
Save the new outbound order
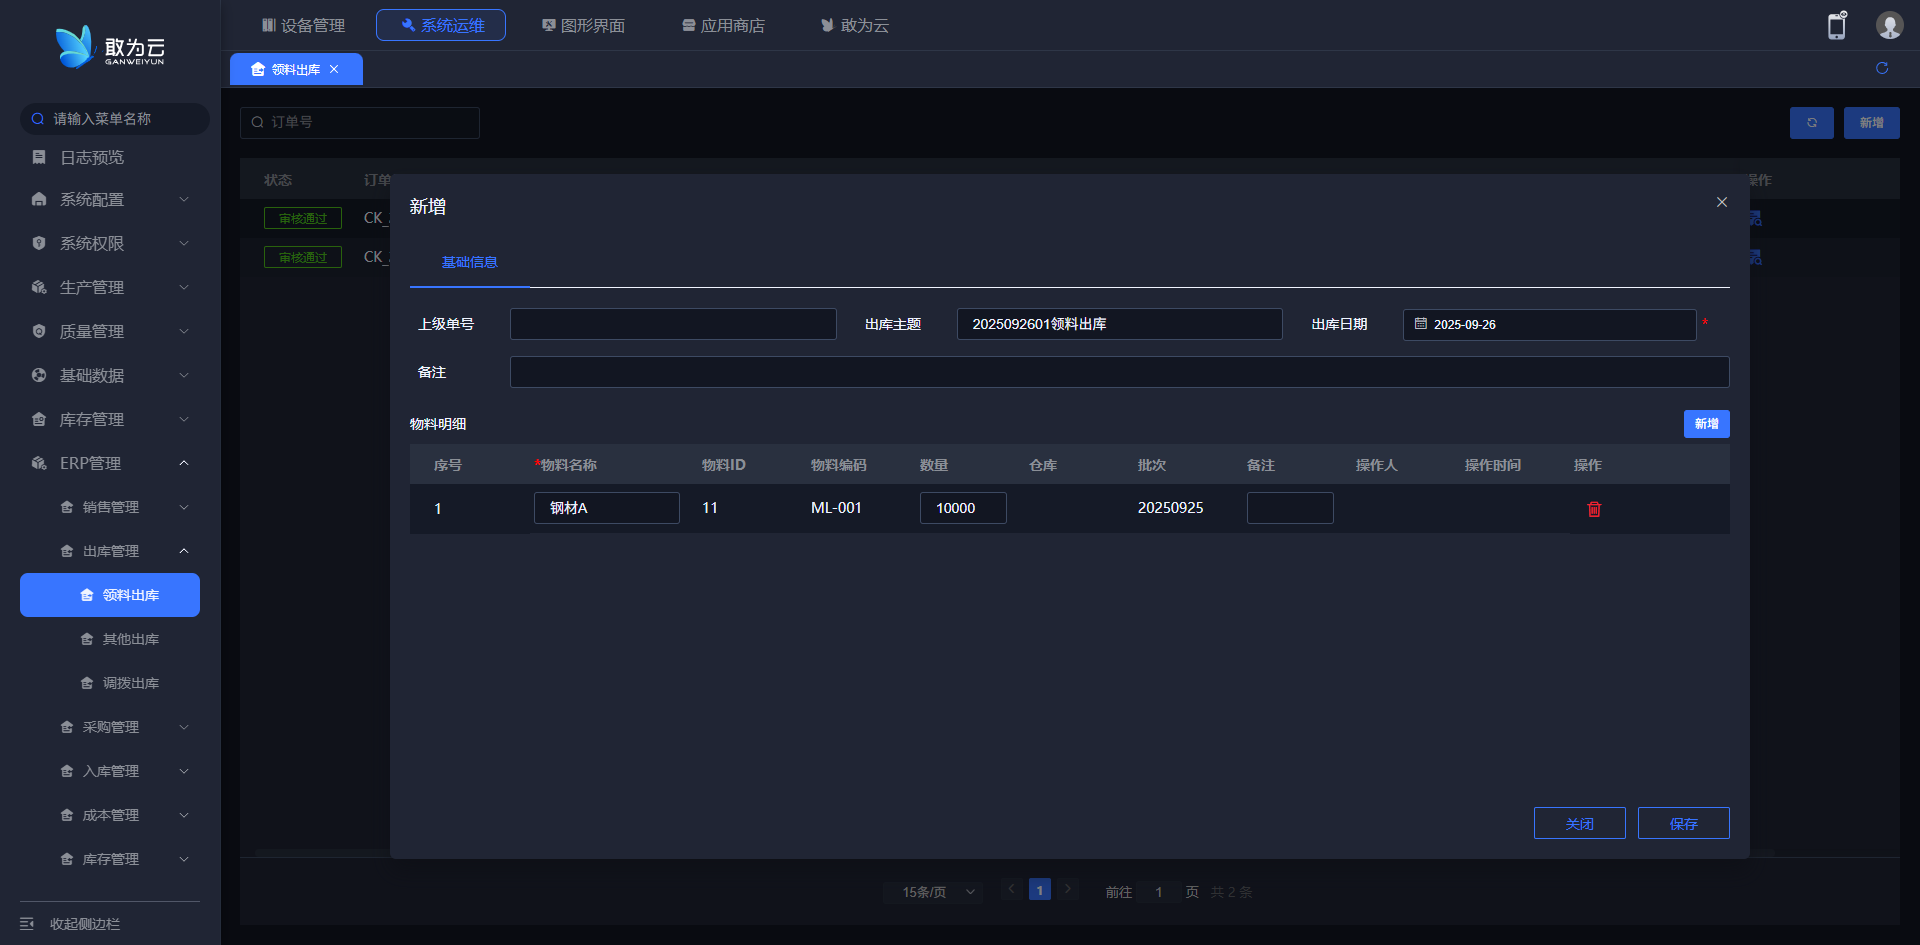1683,823
